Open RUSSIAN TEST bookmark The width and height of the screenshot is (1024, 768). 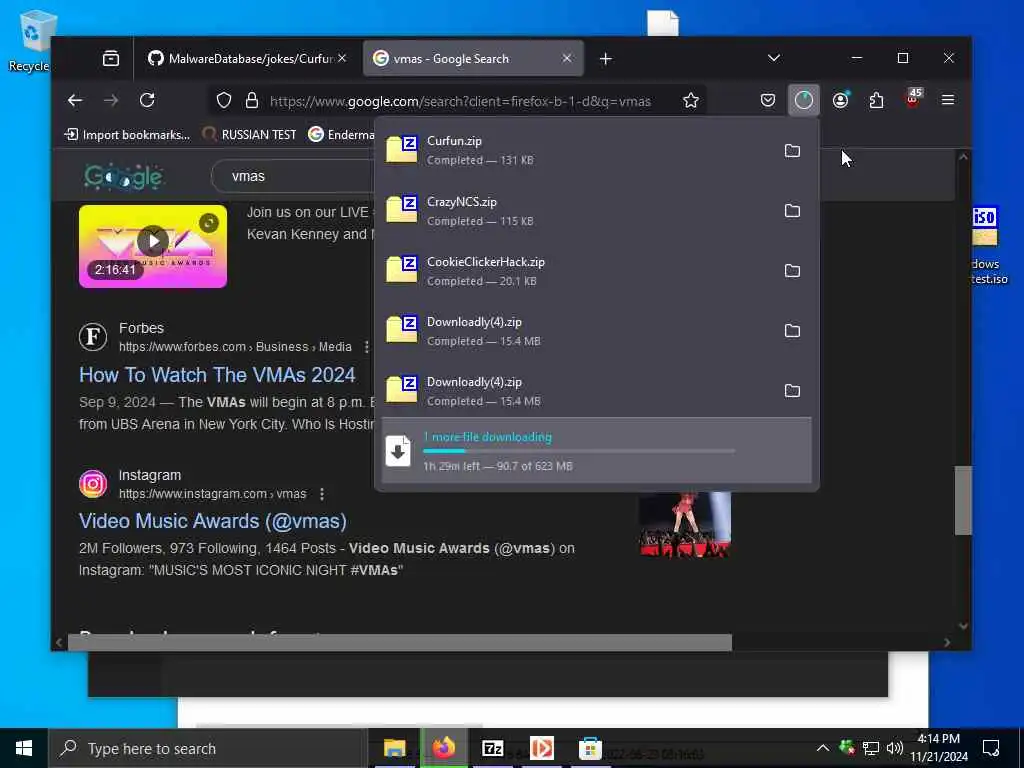pyautogui.click(x=249, y=135)
